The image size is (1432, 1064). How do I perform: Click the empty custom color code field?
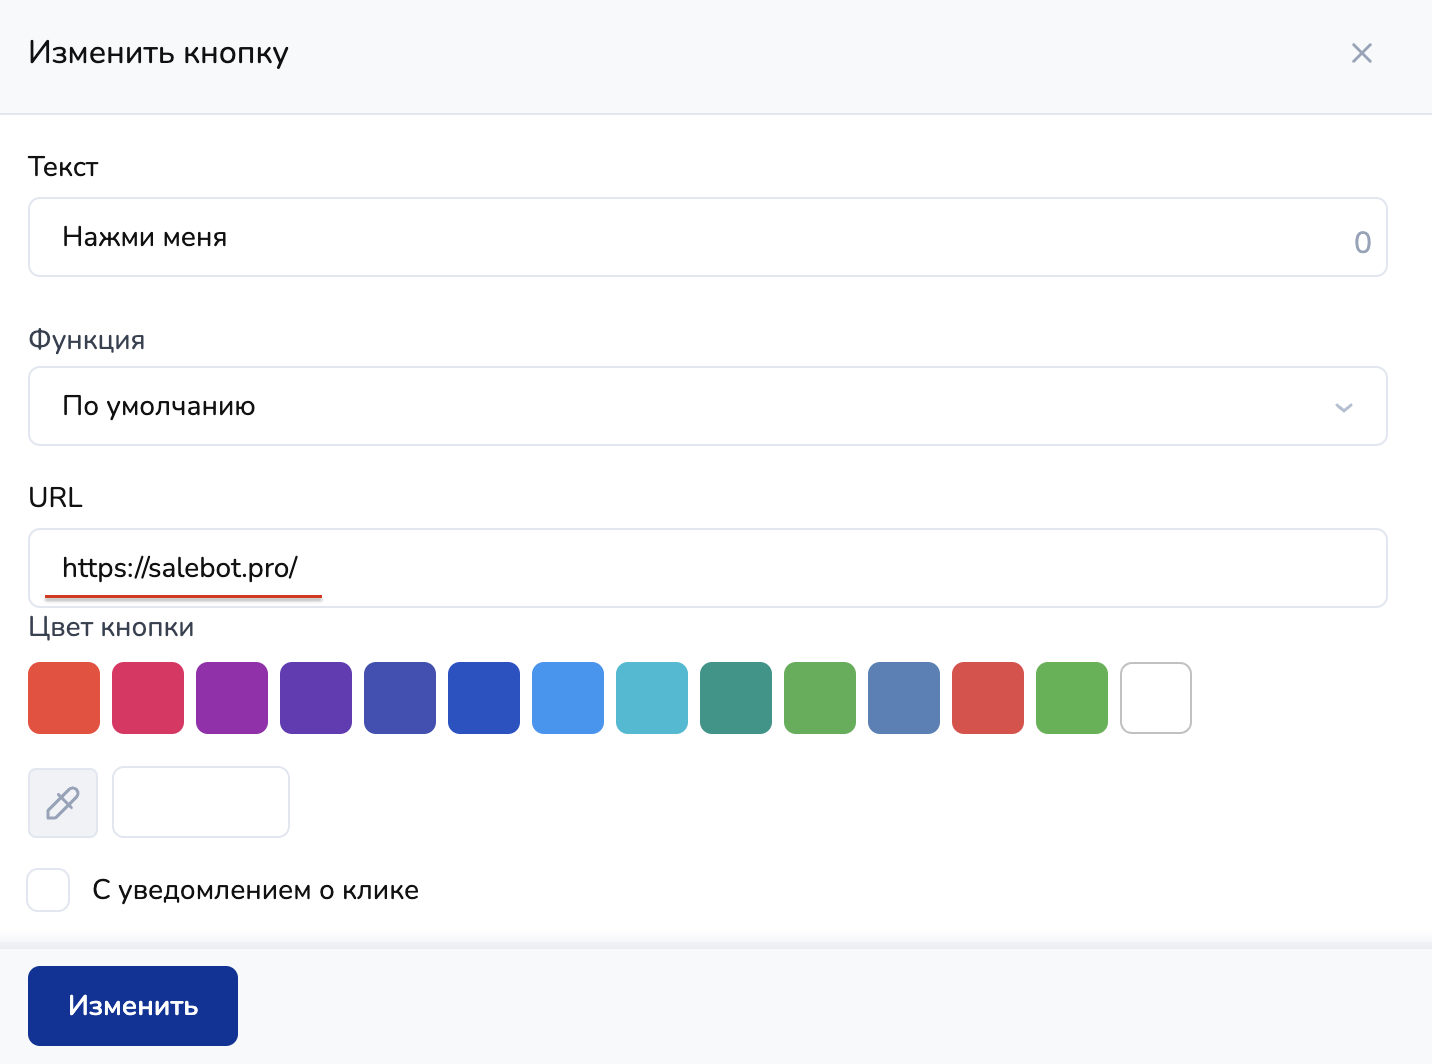201,802
